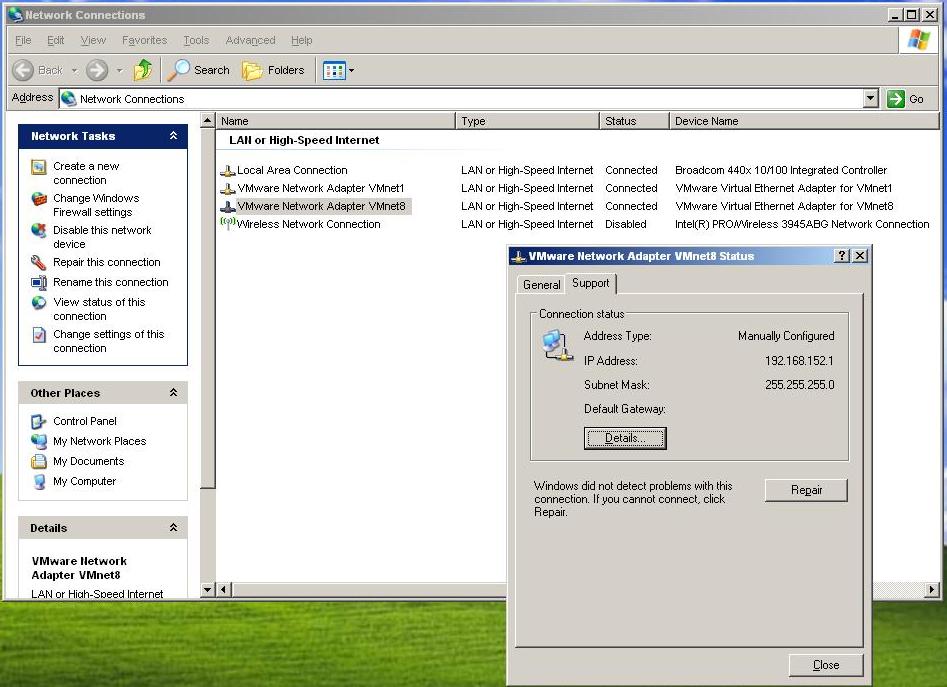Collapse the Details panel
The image size is (947, 687).
[173, 528]
